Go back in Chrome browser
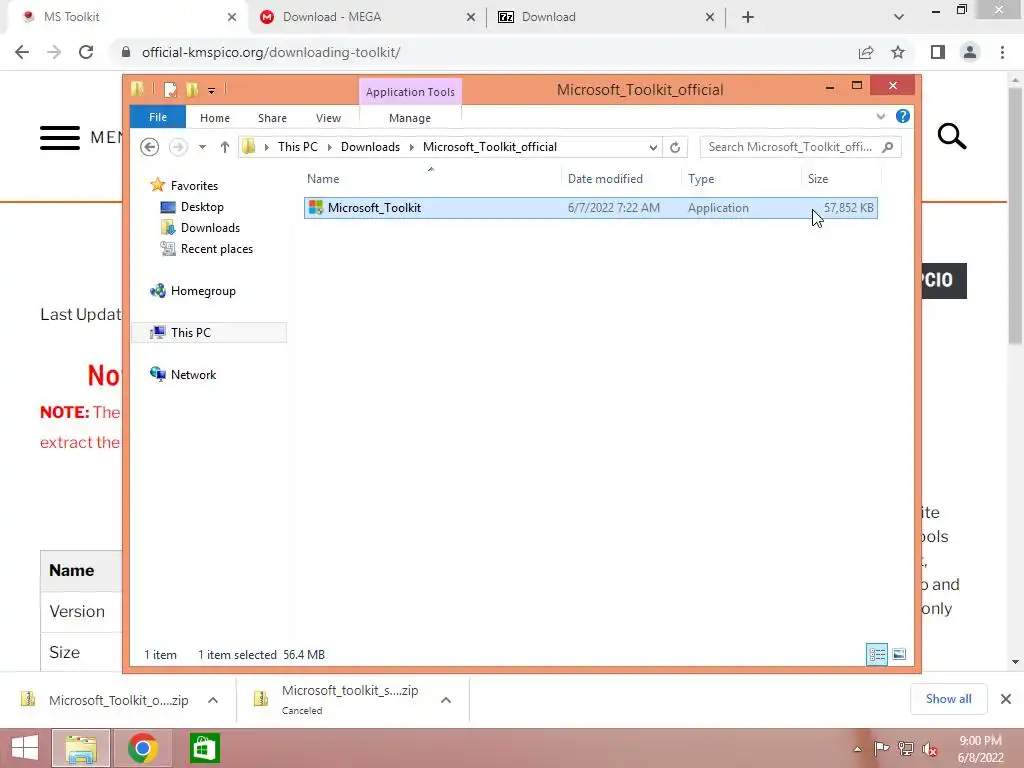Viewport: 1024px width, 768px height. tap(22, 52)
